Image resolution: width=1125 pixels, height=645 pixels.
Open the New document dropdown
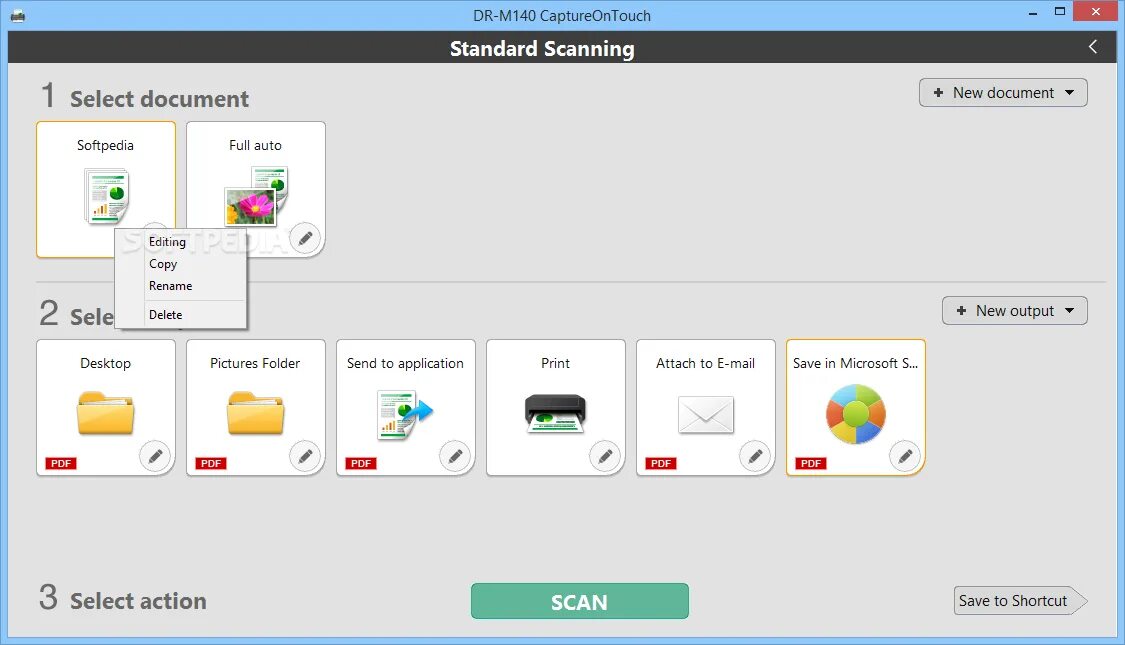click(x=1003, y=93)
